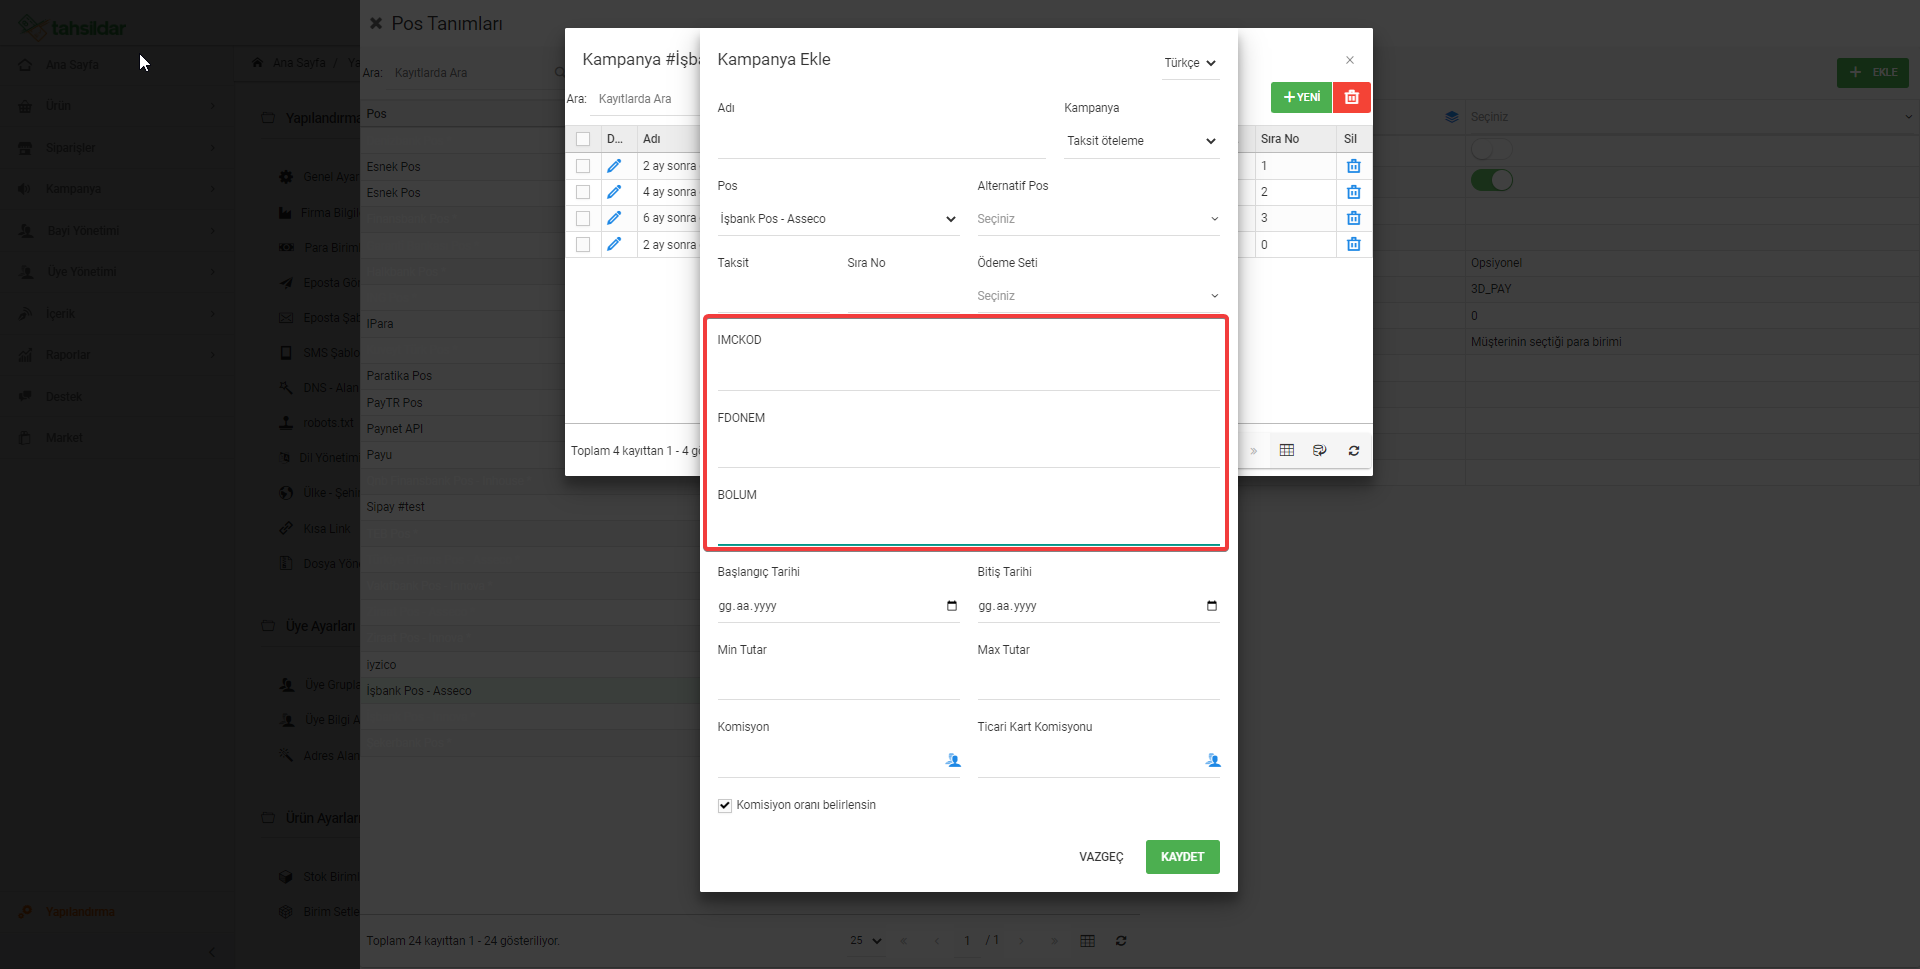
Task: Click the Min Tutar input field
Action: [x=838, y=683]
